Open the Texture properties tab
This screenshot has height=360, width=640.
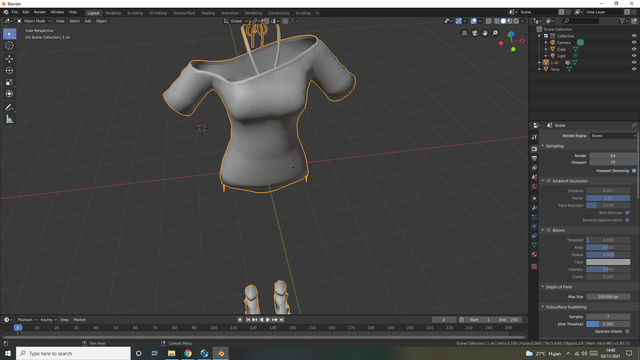point(534,267)
